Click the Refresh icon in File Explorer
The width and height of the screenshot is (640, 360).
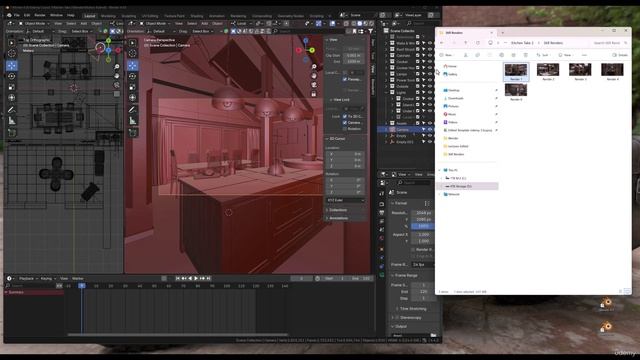(x=478, y=43)
